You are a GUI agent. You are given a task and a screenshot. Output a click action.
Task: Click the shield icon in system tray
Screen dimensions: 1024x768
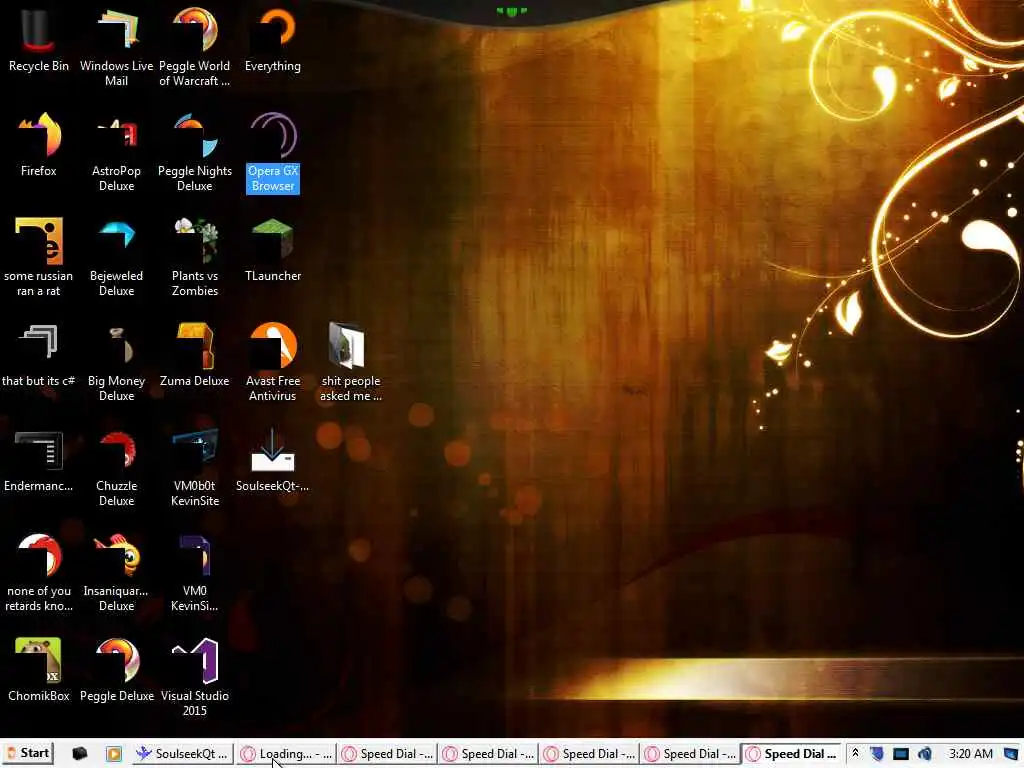876,754
